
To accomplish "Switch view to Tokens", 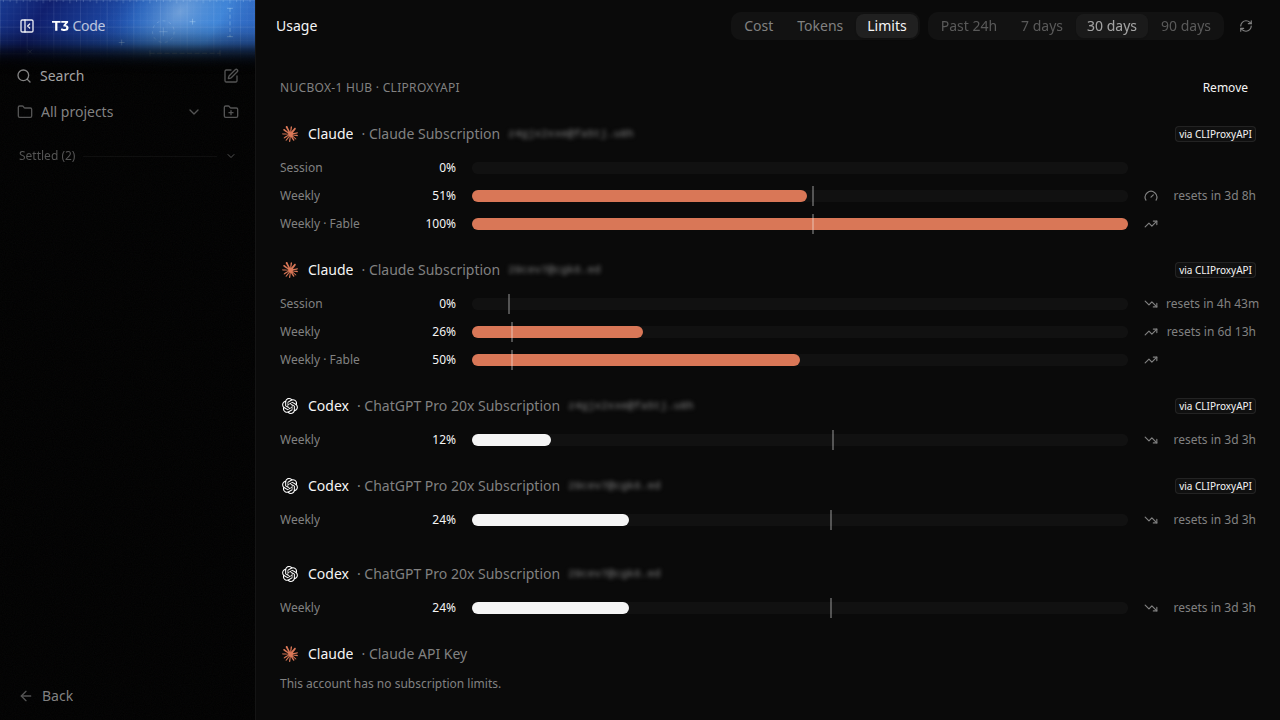I will click(x=820, y=26).
